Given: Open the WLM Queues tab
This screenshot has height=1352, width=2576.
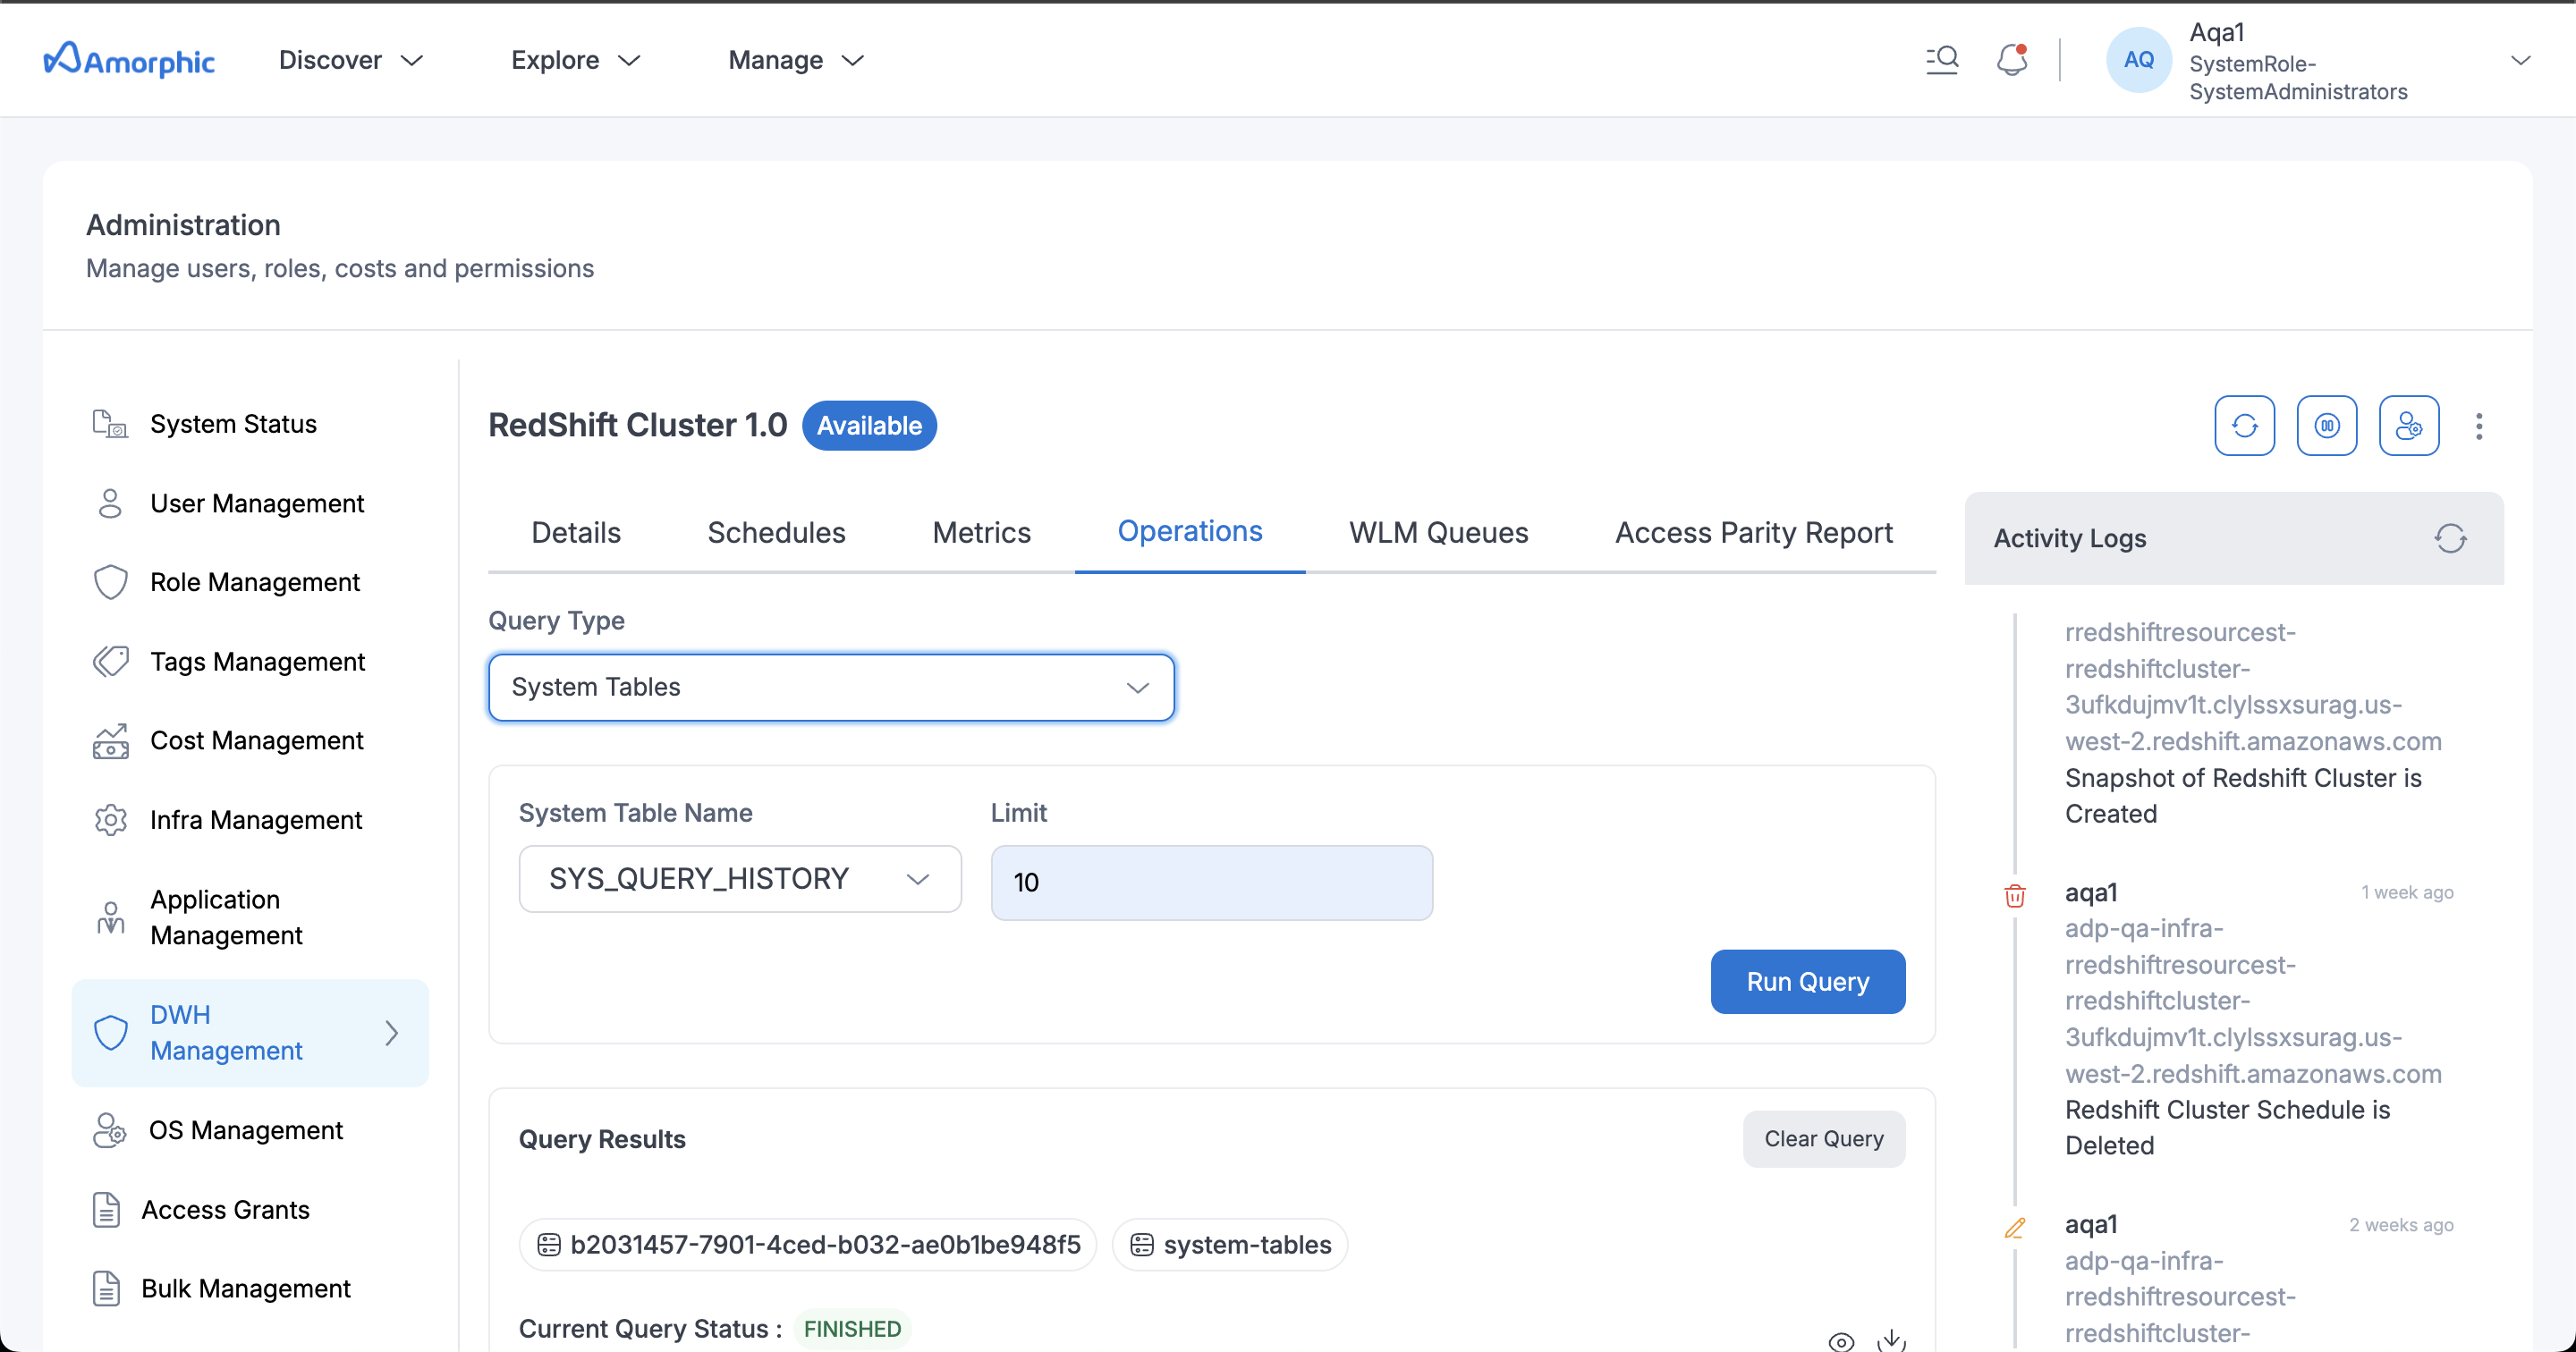Looking at the screenshot, I should [1438, 532].
